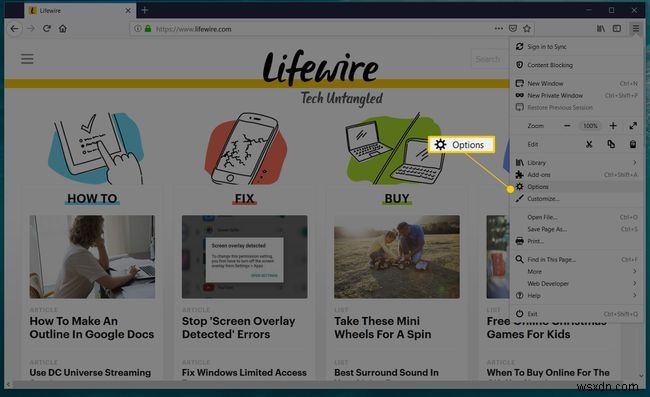Expand the Web Developer submenu
Image resolution: width=650 pixels, height=397 pixels.
[576, 283]
